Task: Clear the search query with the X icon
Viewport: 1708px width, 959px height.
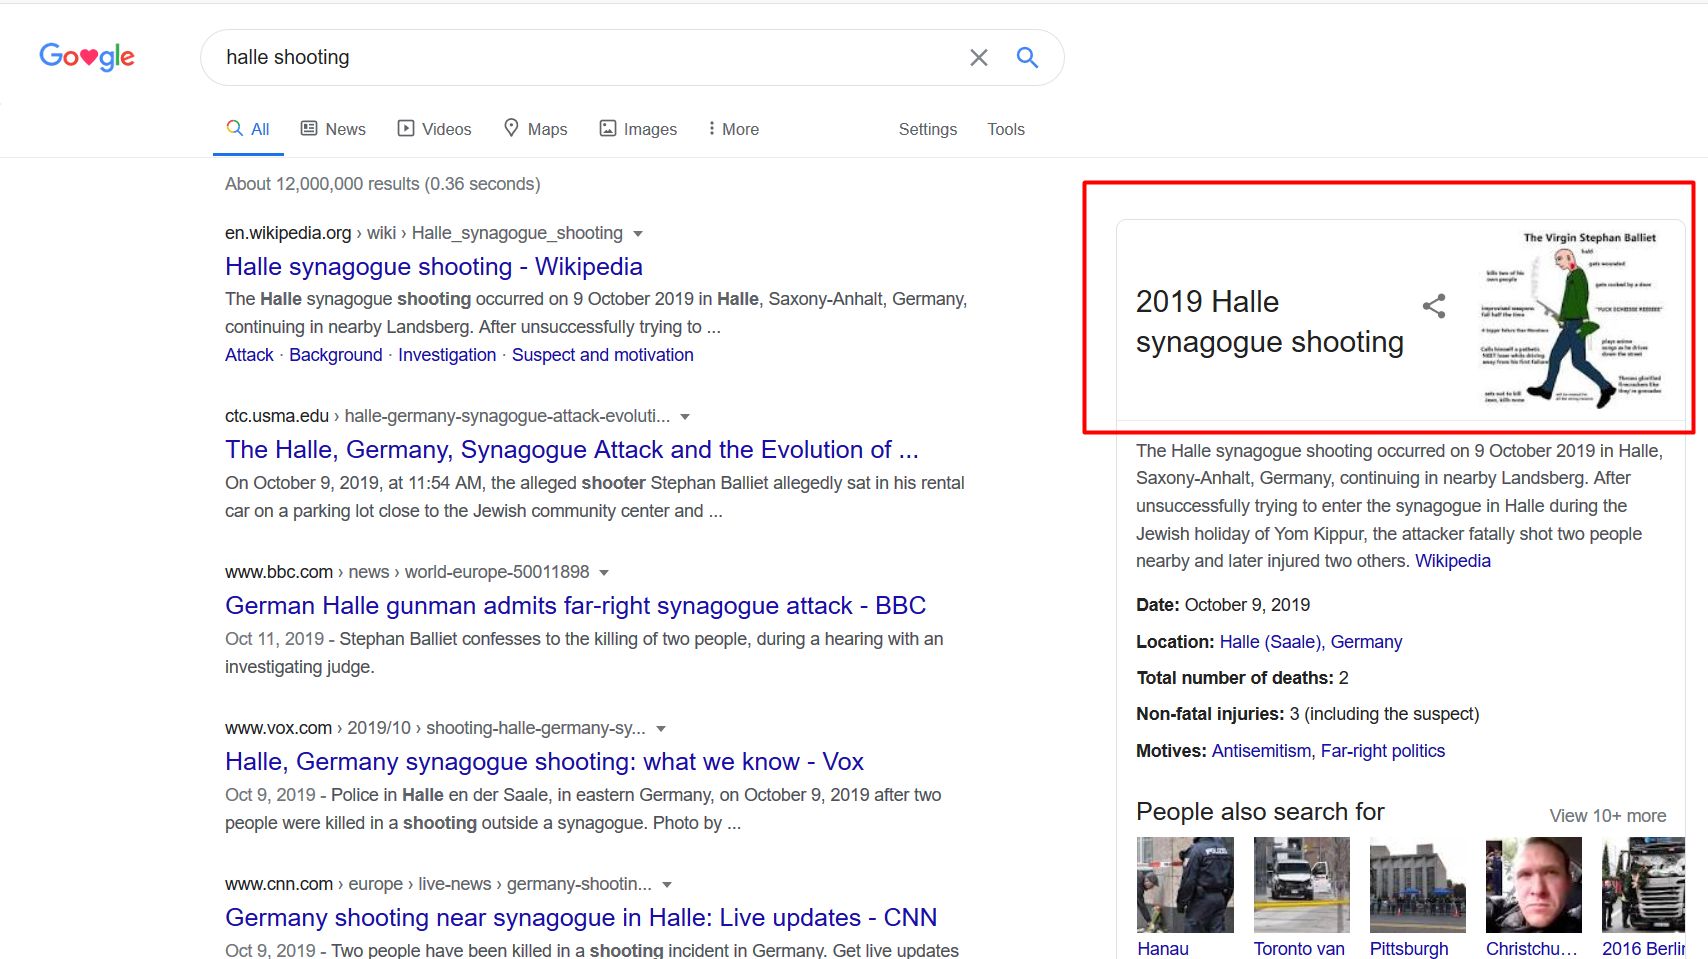Action: tap(978, 57)
